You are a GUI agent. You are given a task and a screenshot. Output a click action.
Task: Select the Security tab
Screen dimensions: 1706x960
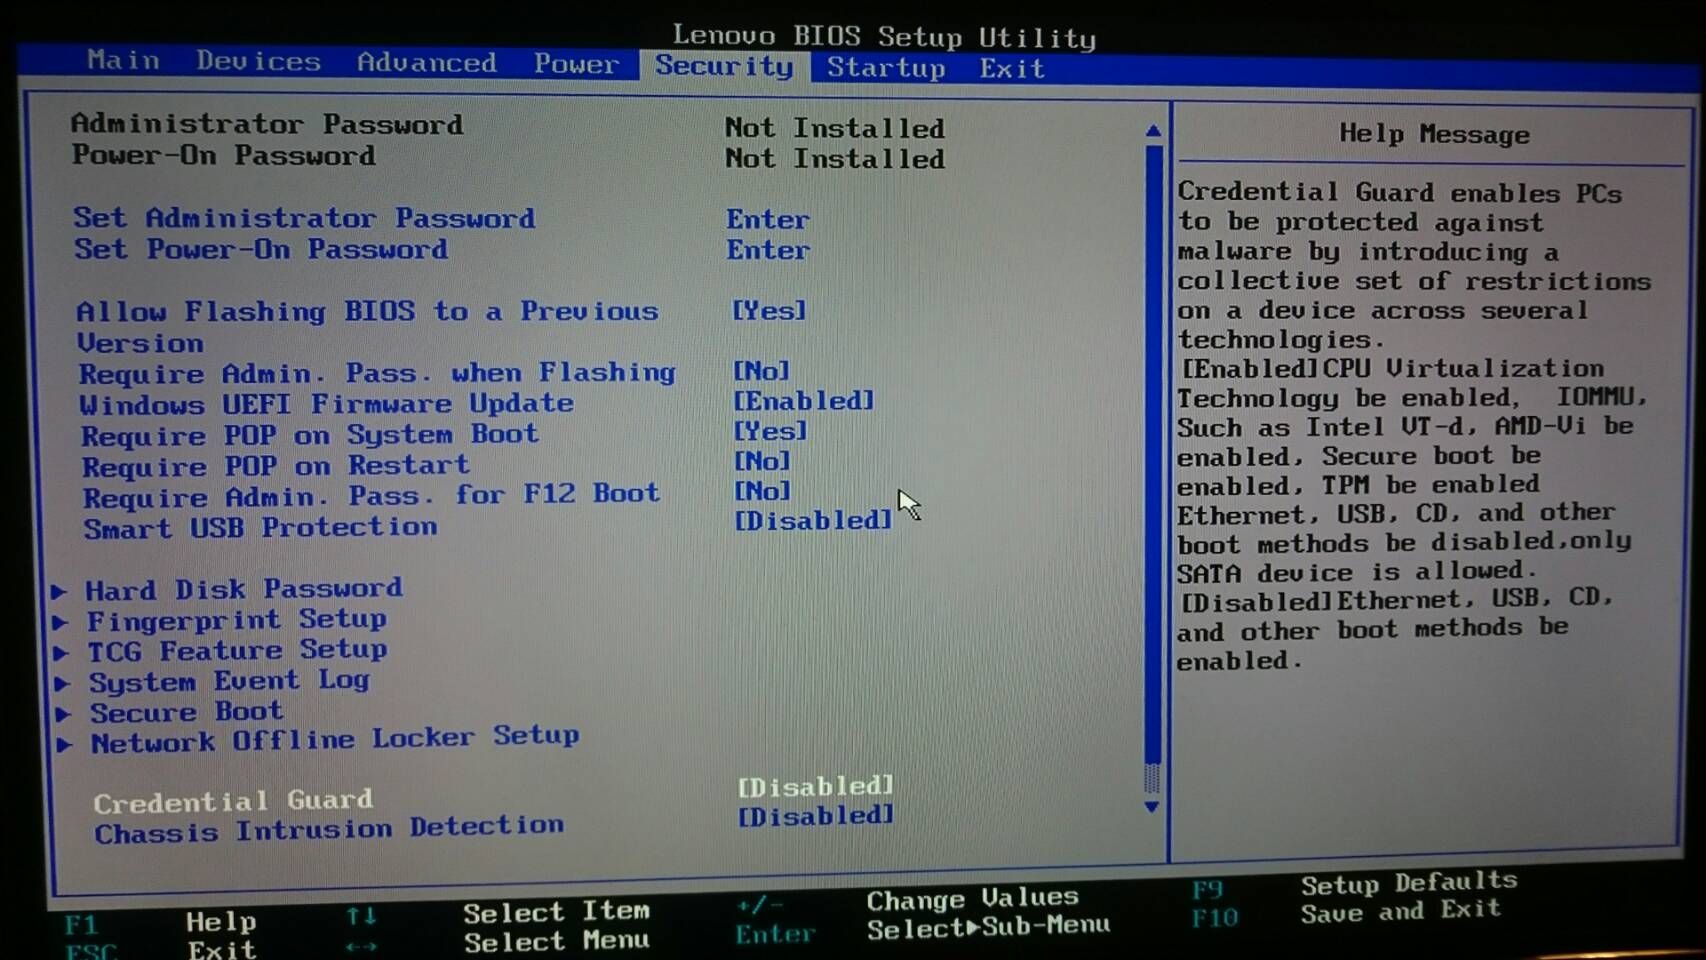tap(724, 66)
